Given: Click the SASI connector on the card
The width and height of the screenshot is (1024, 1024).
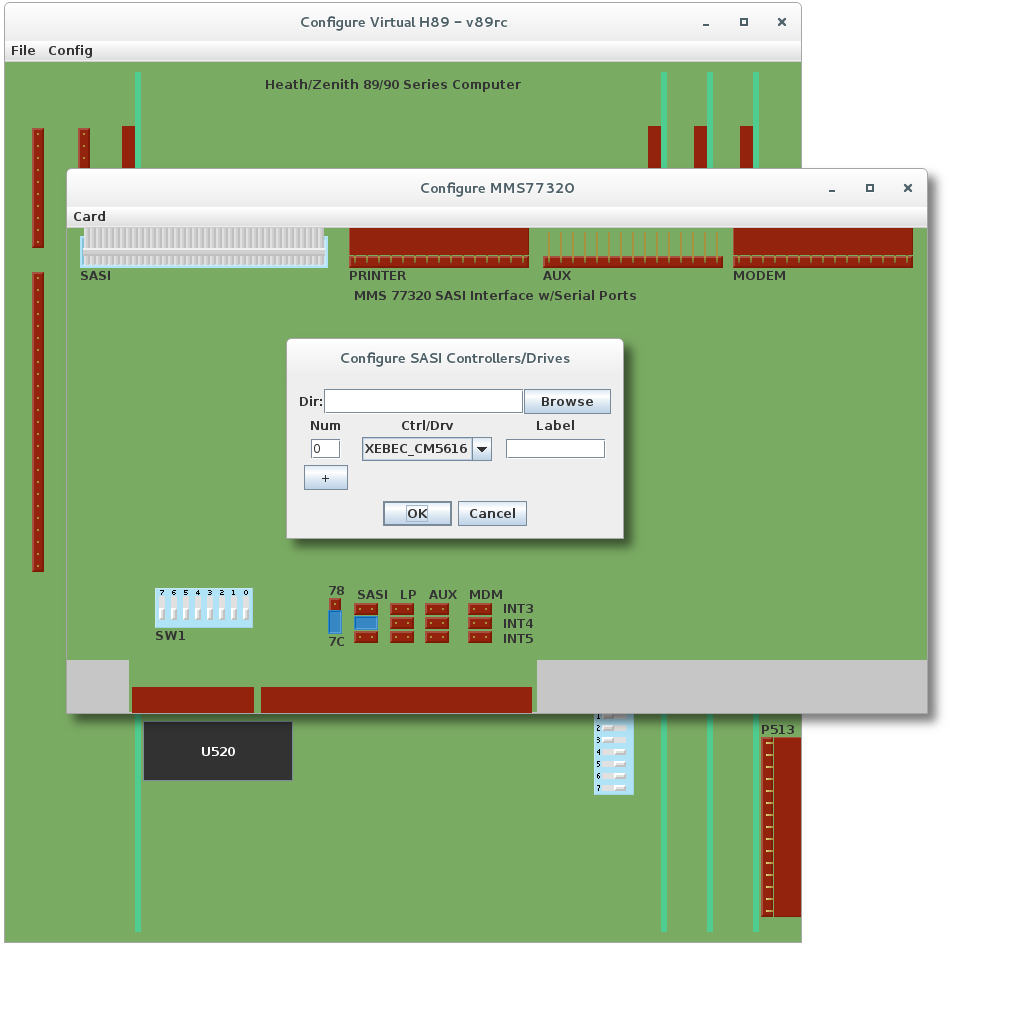Looking at the screenshot, I should click(204, 247).
